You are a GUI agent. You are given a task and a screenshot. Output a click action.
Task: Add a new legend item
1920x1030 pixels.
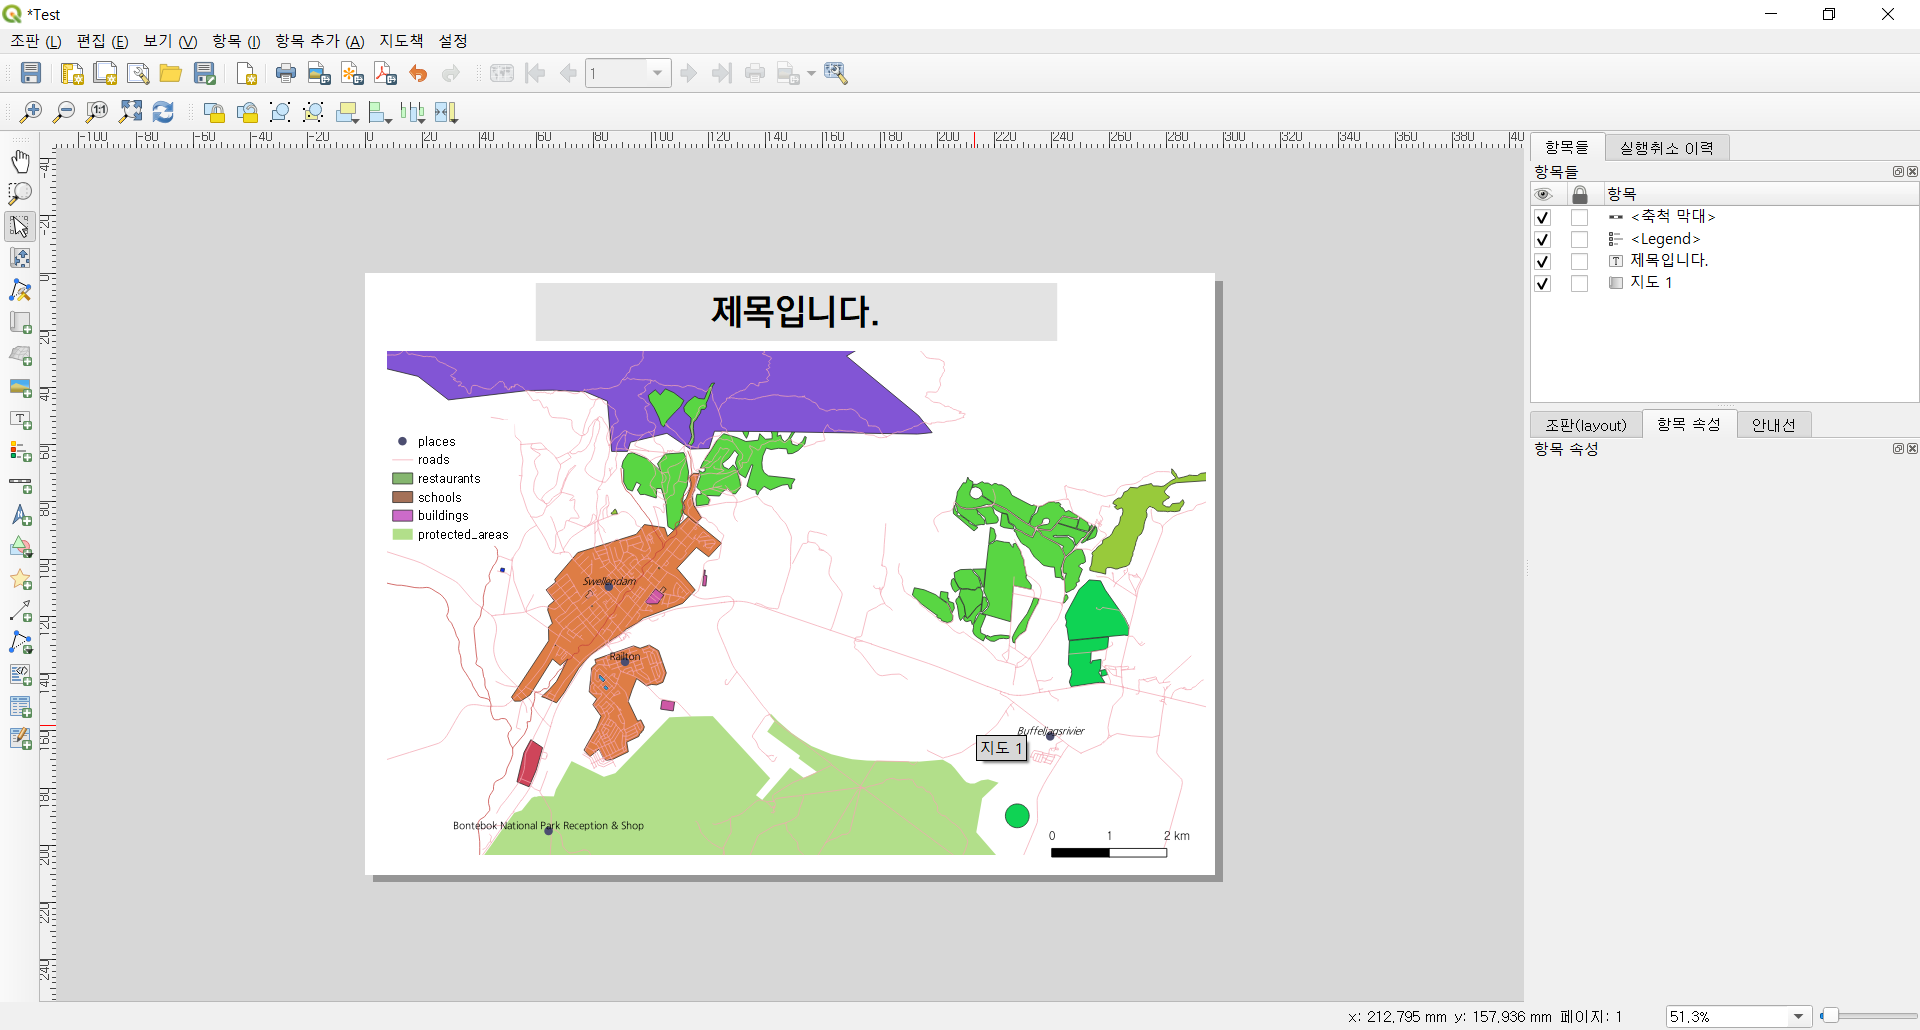(20, 452)
